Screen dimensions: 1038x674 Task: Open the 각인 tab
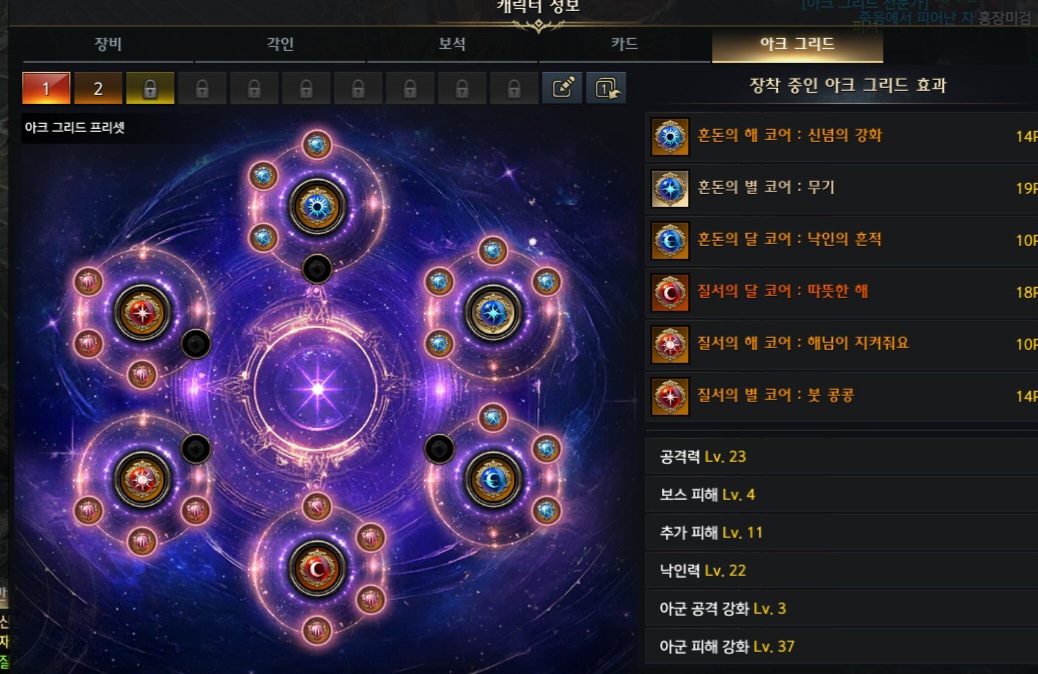[x=280, y=44]
